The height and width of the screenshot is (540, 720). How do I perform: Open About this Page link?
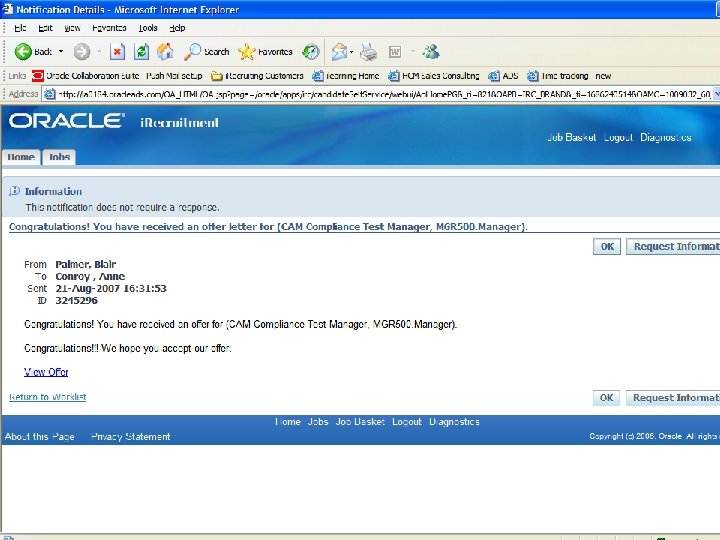click(x=39, y=437)
